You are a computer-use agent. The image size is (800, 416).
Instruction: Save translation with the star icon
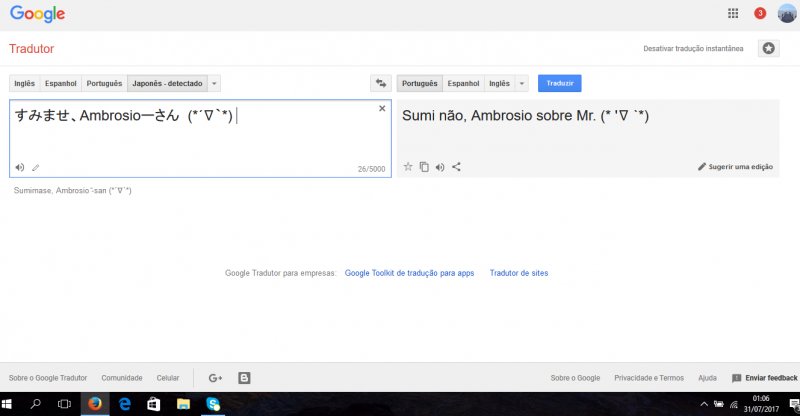(x=408, y=166)
